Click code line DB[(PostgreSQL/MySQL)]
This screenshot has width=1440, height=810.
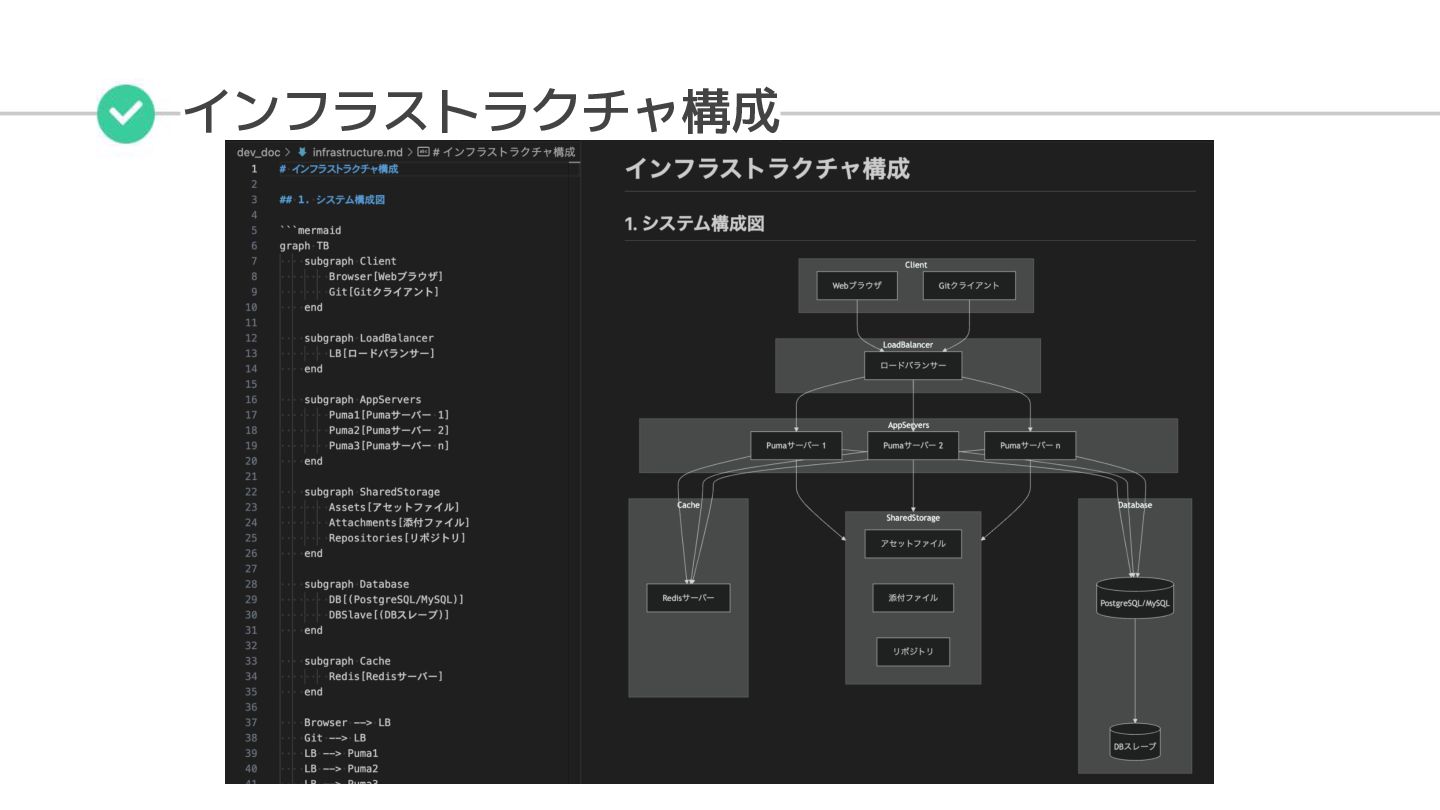(x=396, y=599)
